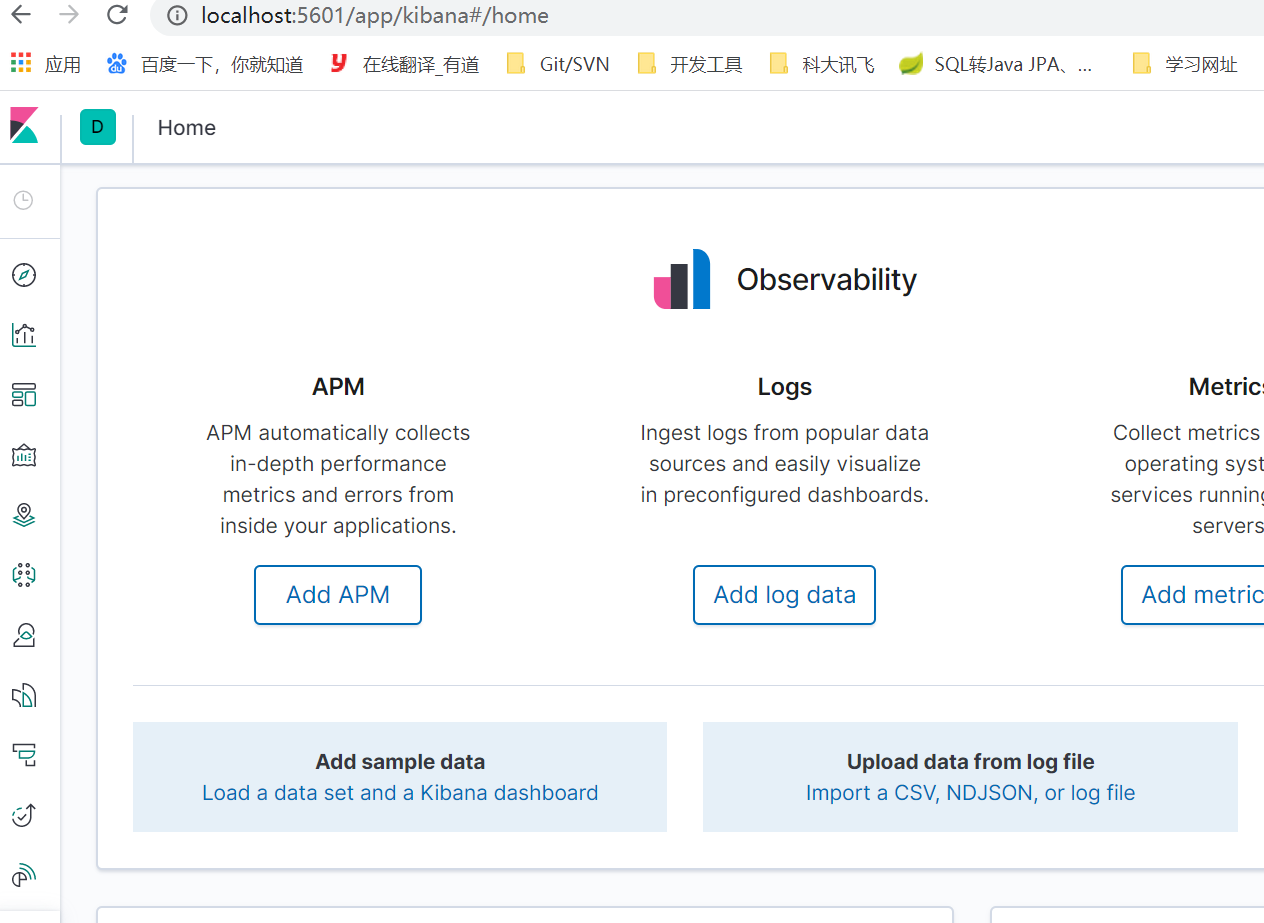Click the Add APM button
The image size is (1264, 923).
tap(338, 595)
